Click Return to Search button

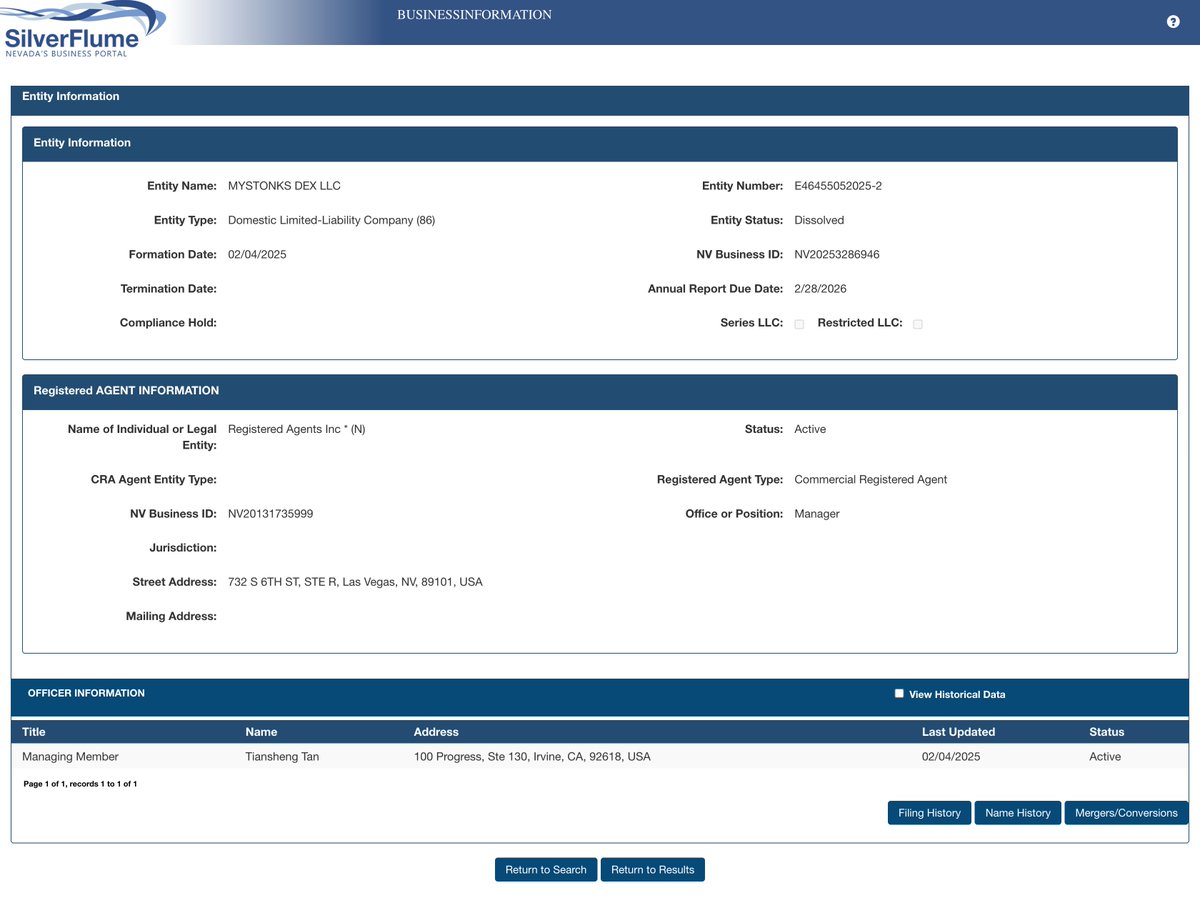tap(546, 870)
